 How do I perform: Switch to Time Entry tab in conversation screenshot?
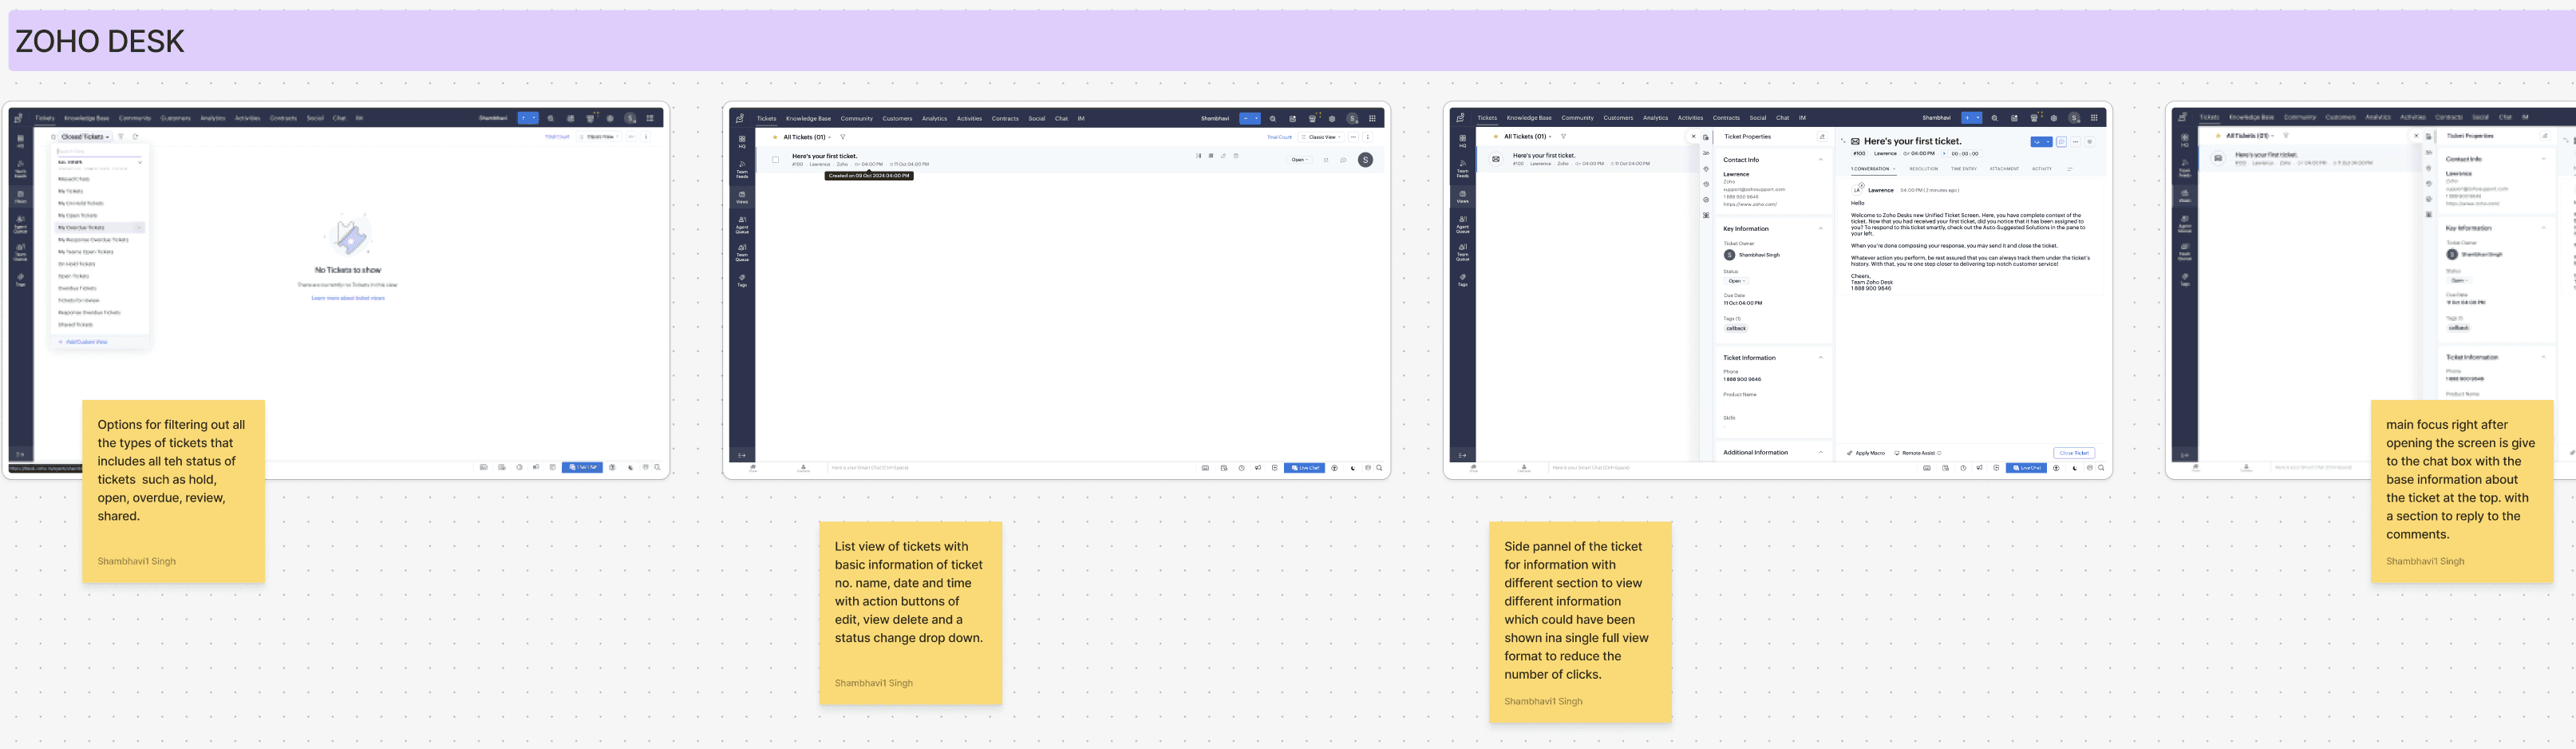[x=1963, y=169]
